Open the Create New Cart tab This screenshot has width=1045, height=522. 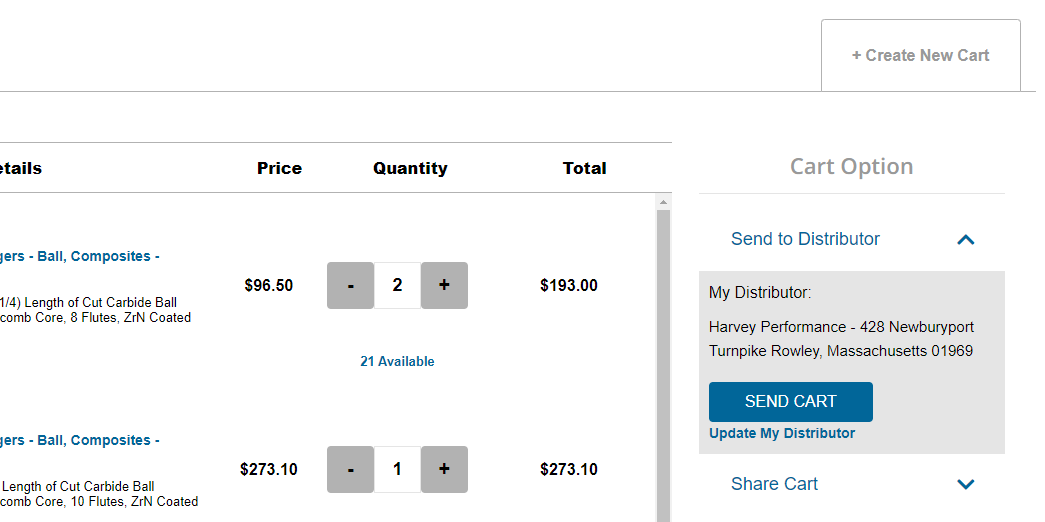pos(920,56)
